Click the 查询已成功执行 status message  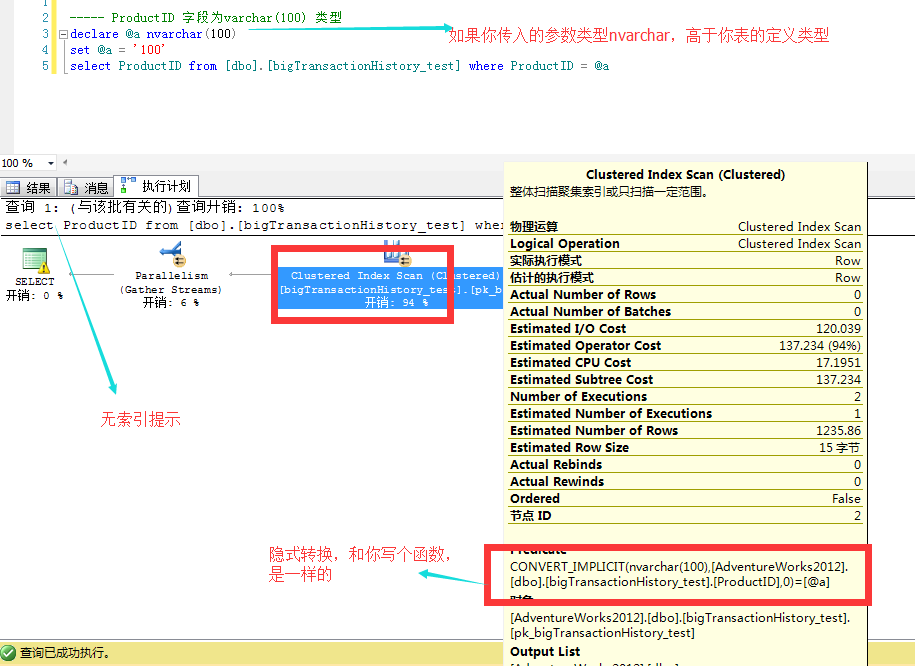[65, 653]
